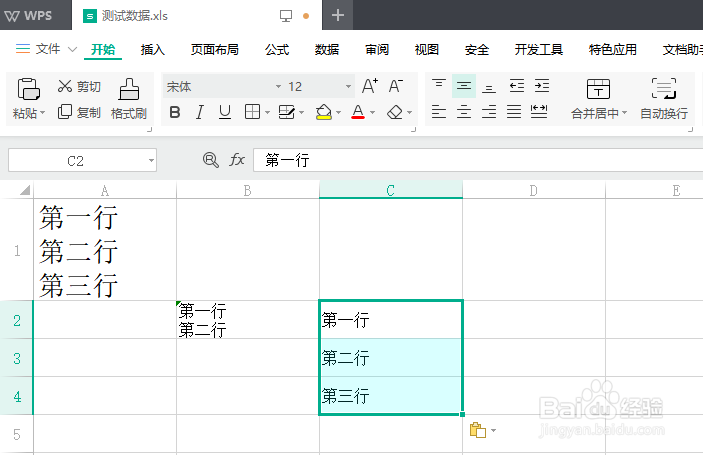Switch to the 数据 tab
The image size is (703, 455).
coord(326,49)
